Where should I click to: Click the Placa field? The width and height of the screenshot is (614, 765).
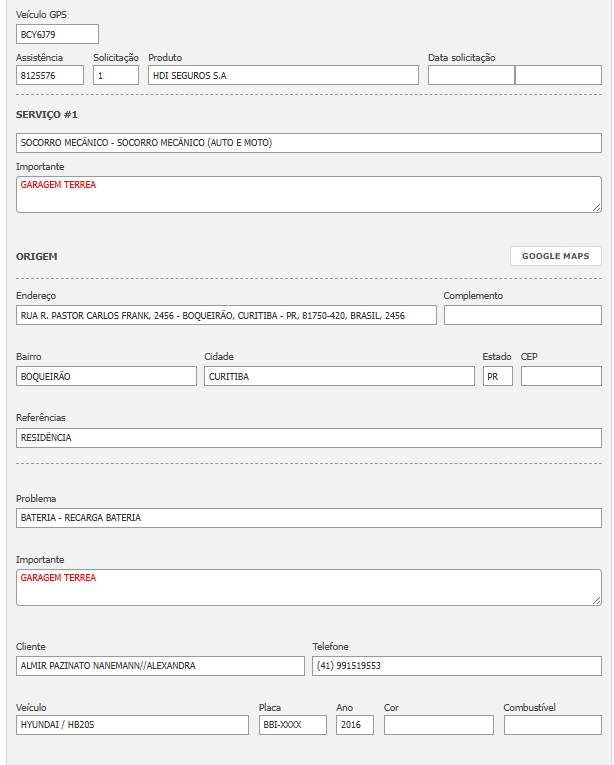click(292, 725)
